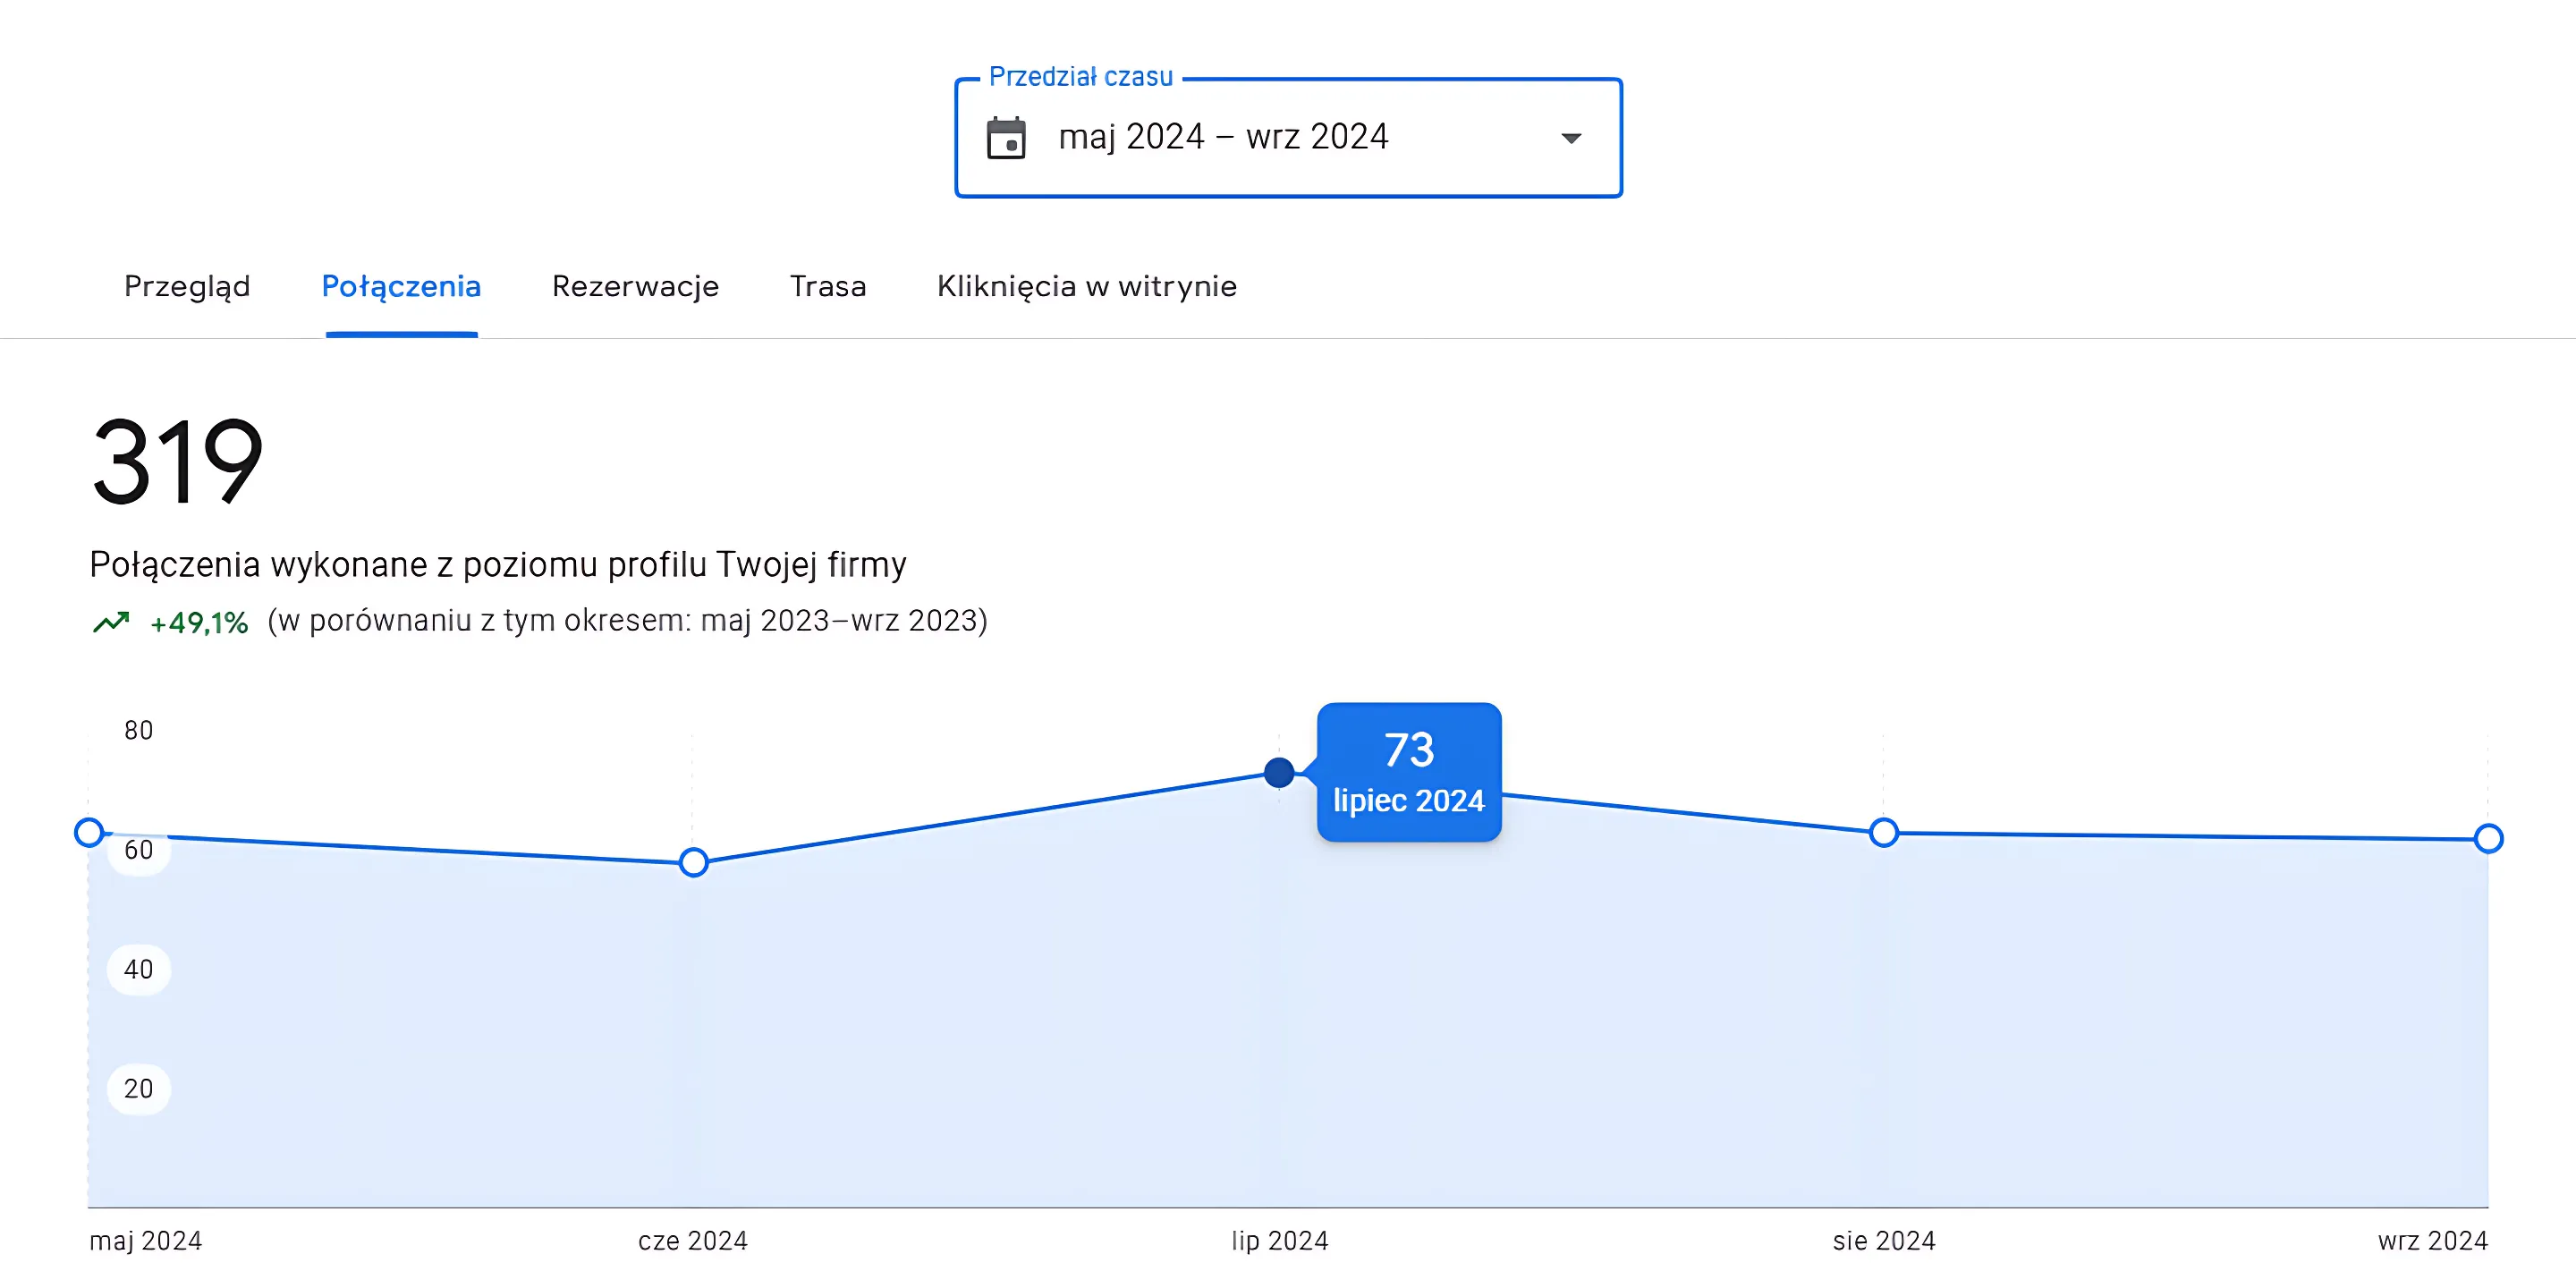Click the 20 y-axis label
Image resolution: width=2576 pixels, height=1288 pixels.
point(139,1089)
